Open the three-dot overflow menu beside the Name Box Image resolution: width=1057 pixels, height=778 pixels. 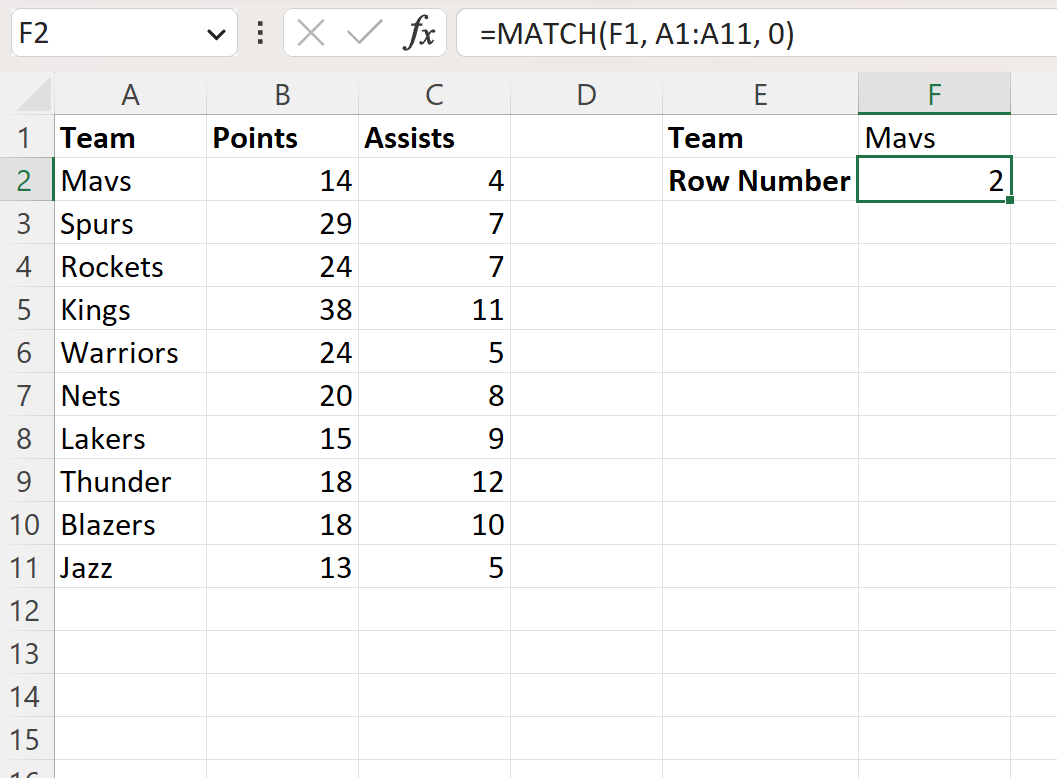[259, 33]
